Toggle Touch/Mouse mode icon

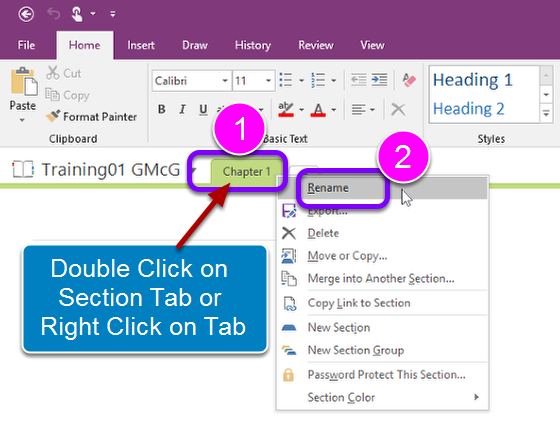pyautogui.click(x=76, y=15)
